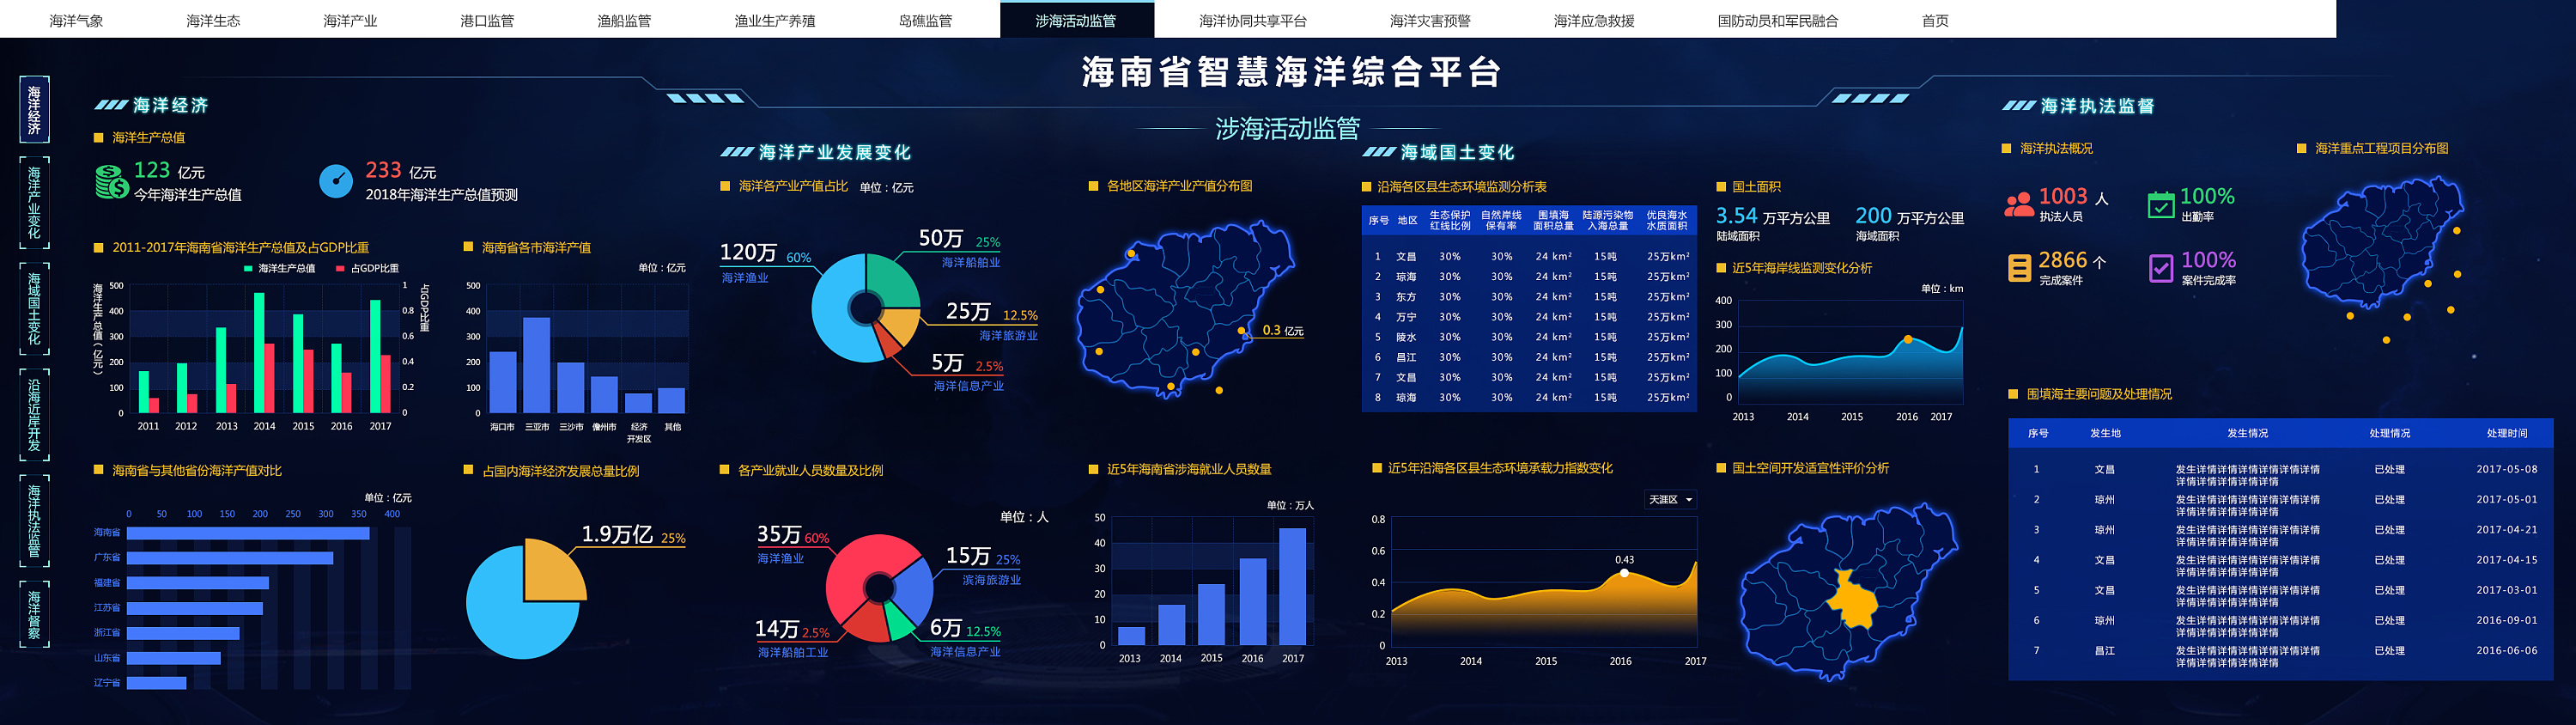Click the 2014 green bar in the GDP chart
This screenshot has width=2576, height=725.
[259, 353]
